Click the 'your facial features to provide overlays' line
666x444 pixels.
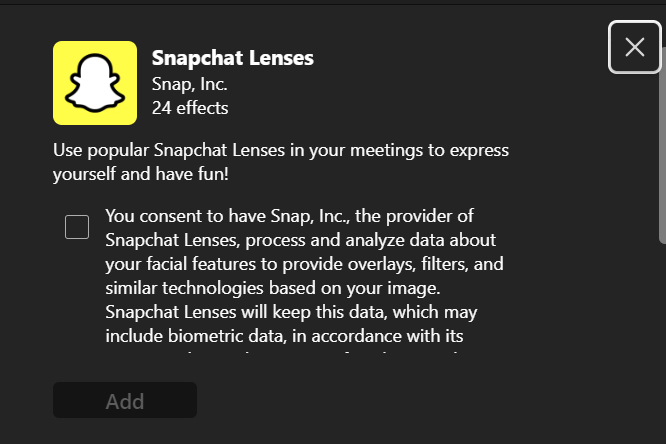click(303, 264)
